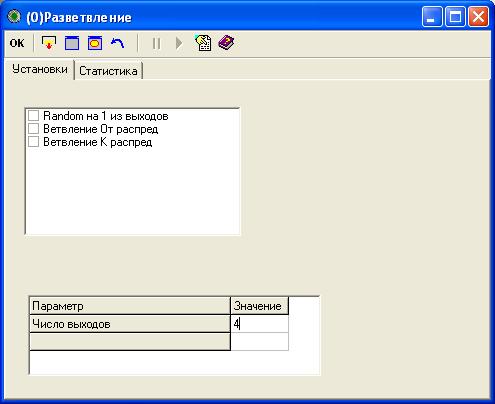Click the play simulation arrow
Viewport: 495px width, 404px height.
point(179,43)
